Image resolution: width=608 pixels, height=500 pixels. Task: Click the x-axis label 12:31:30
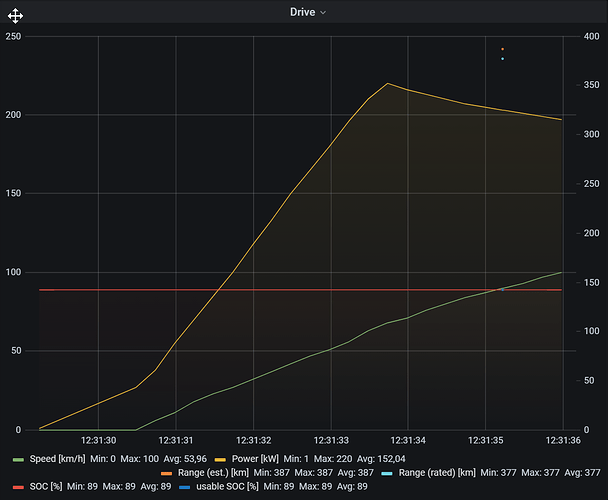tap(98, 441)
